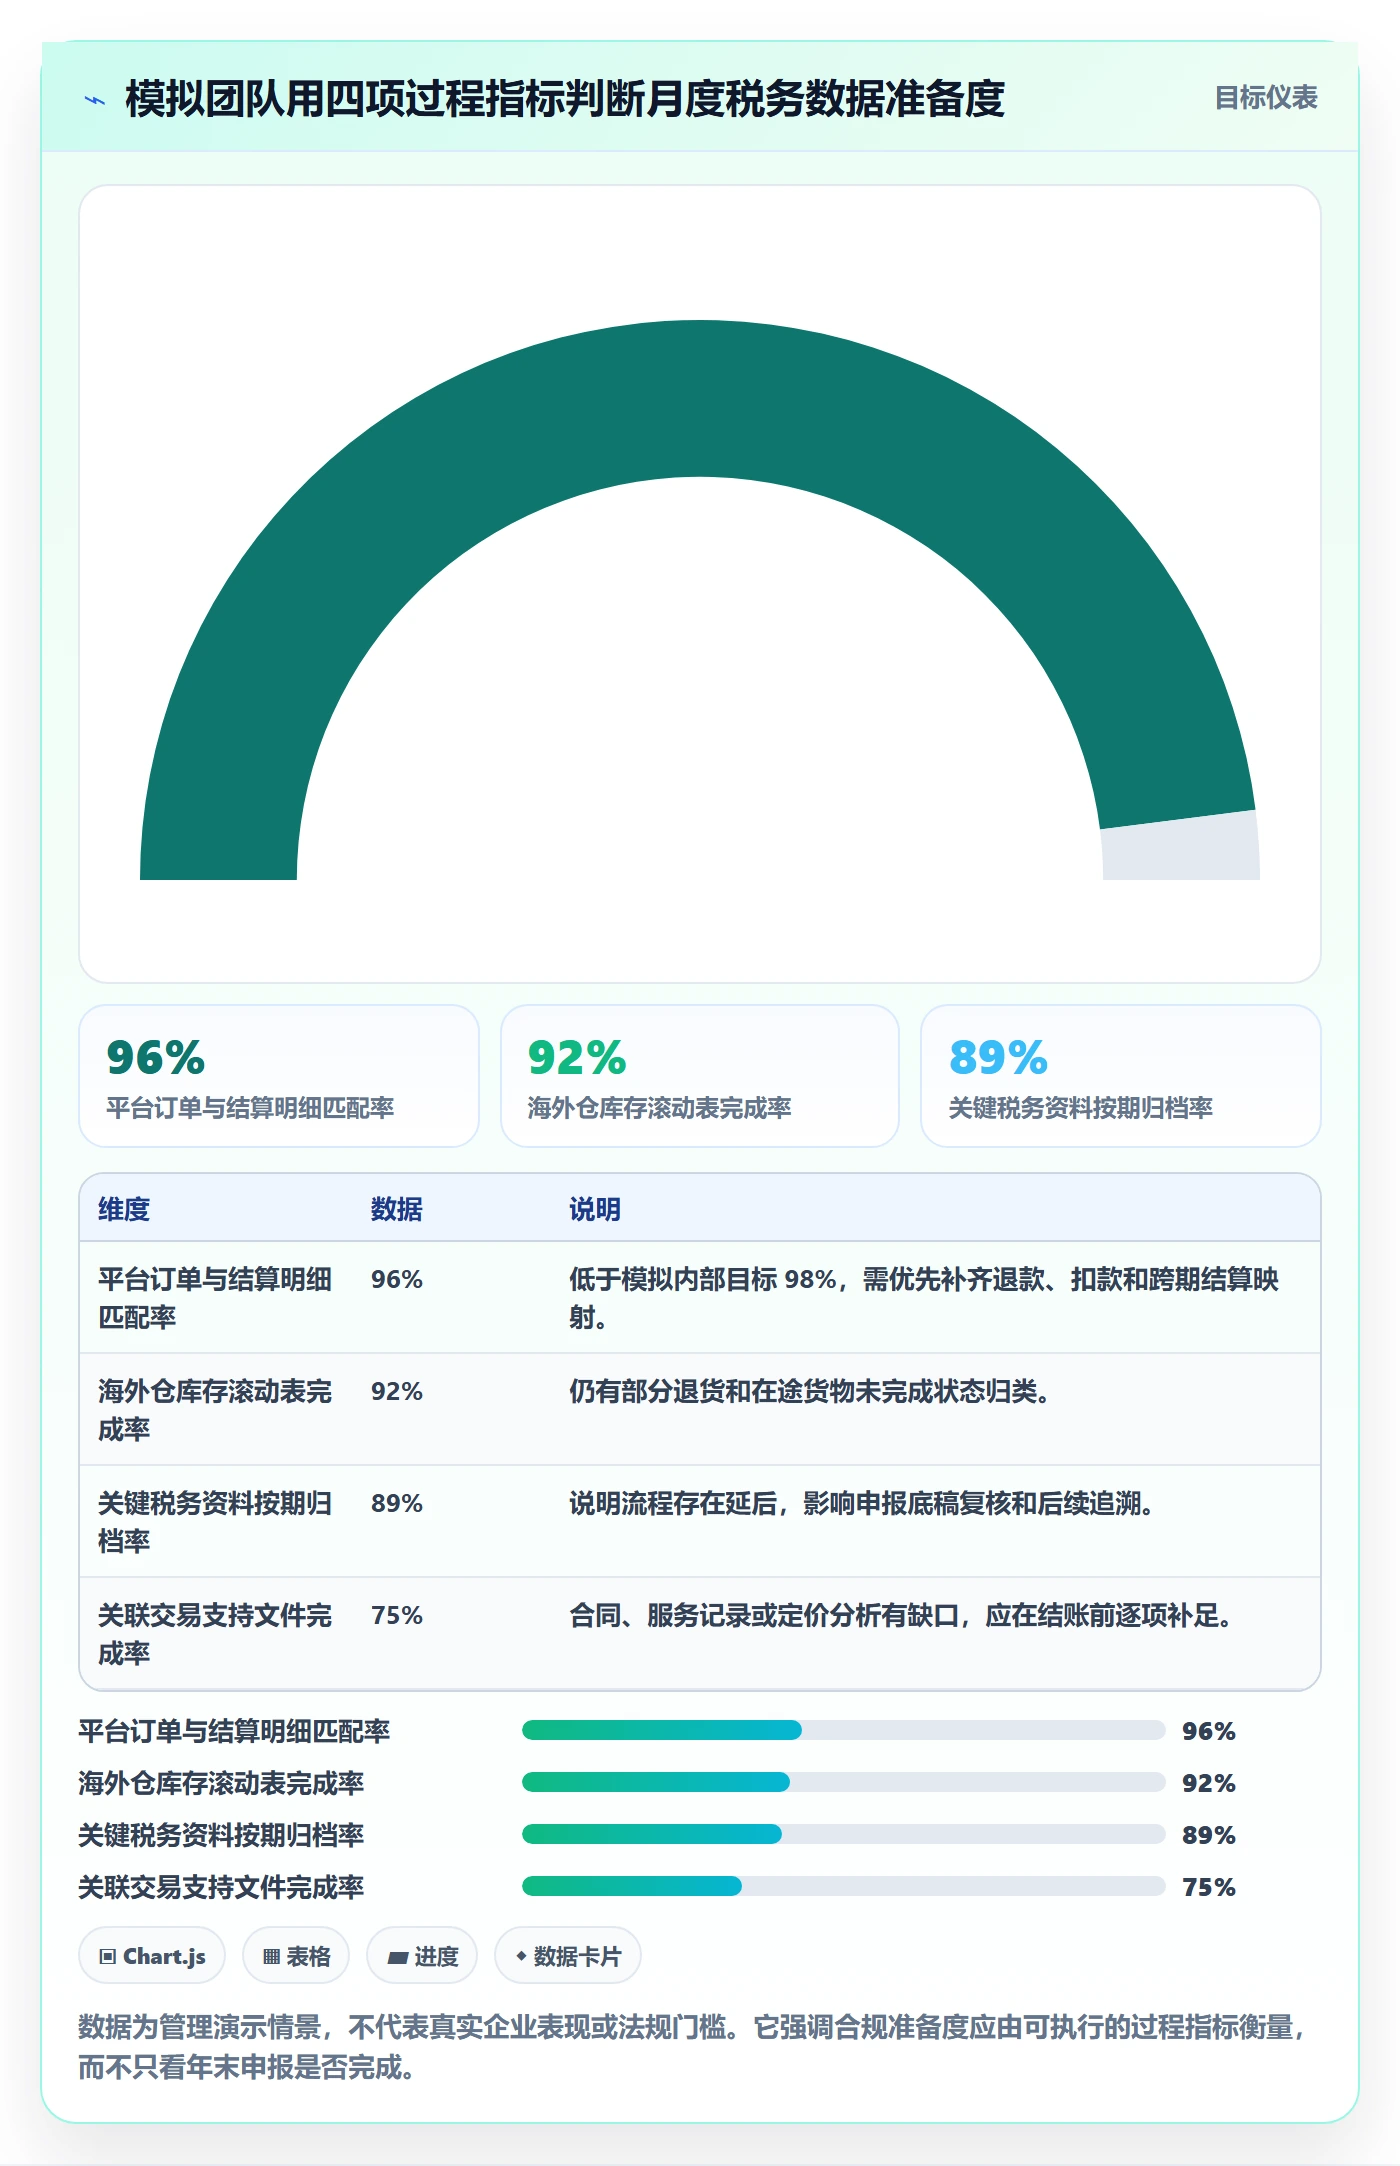Screen dimensions: 1400x2166
Task: Click the 进度 tag chip
Action: coord(422,1955)
